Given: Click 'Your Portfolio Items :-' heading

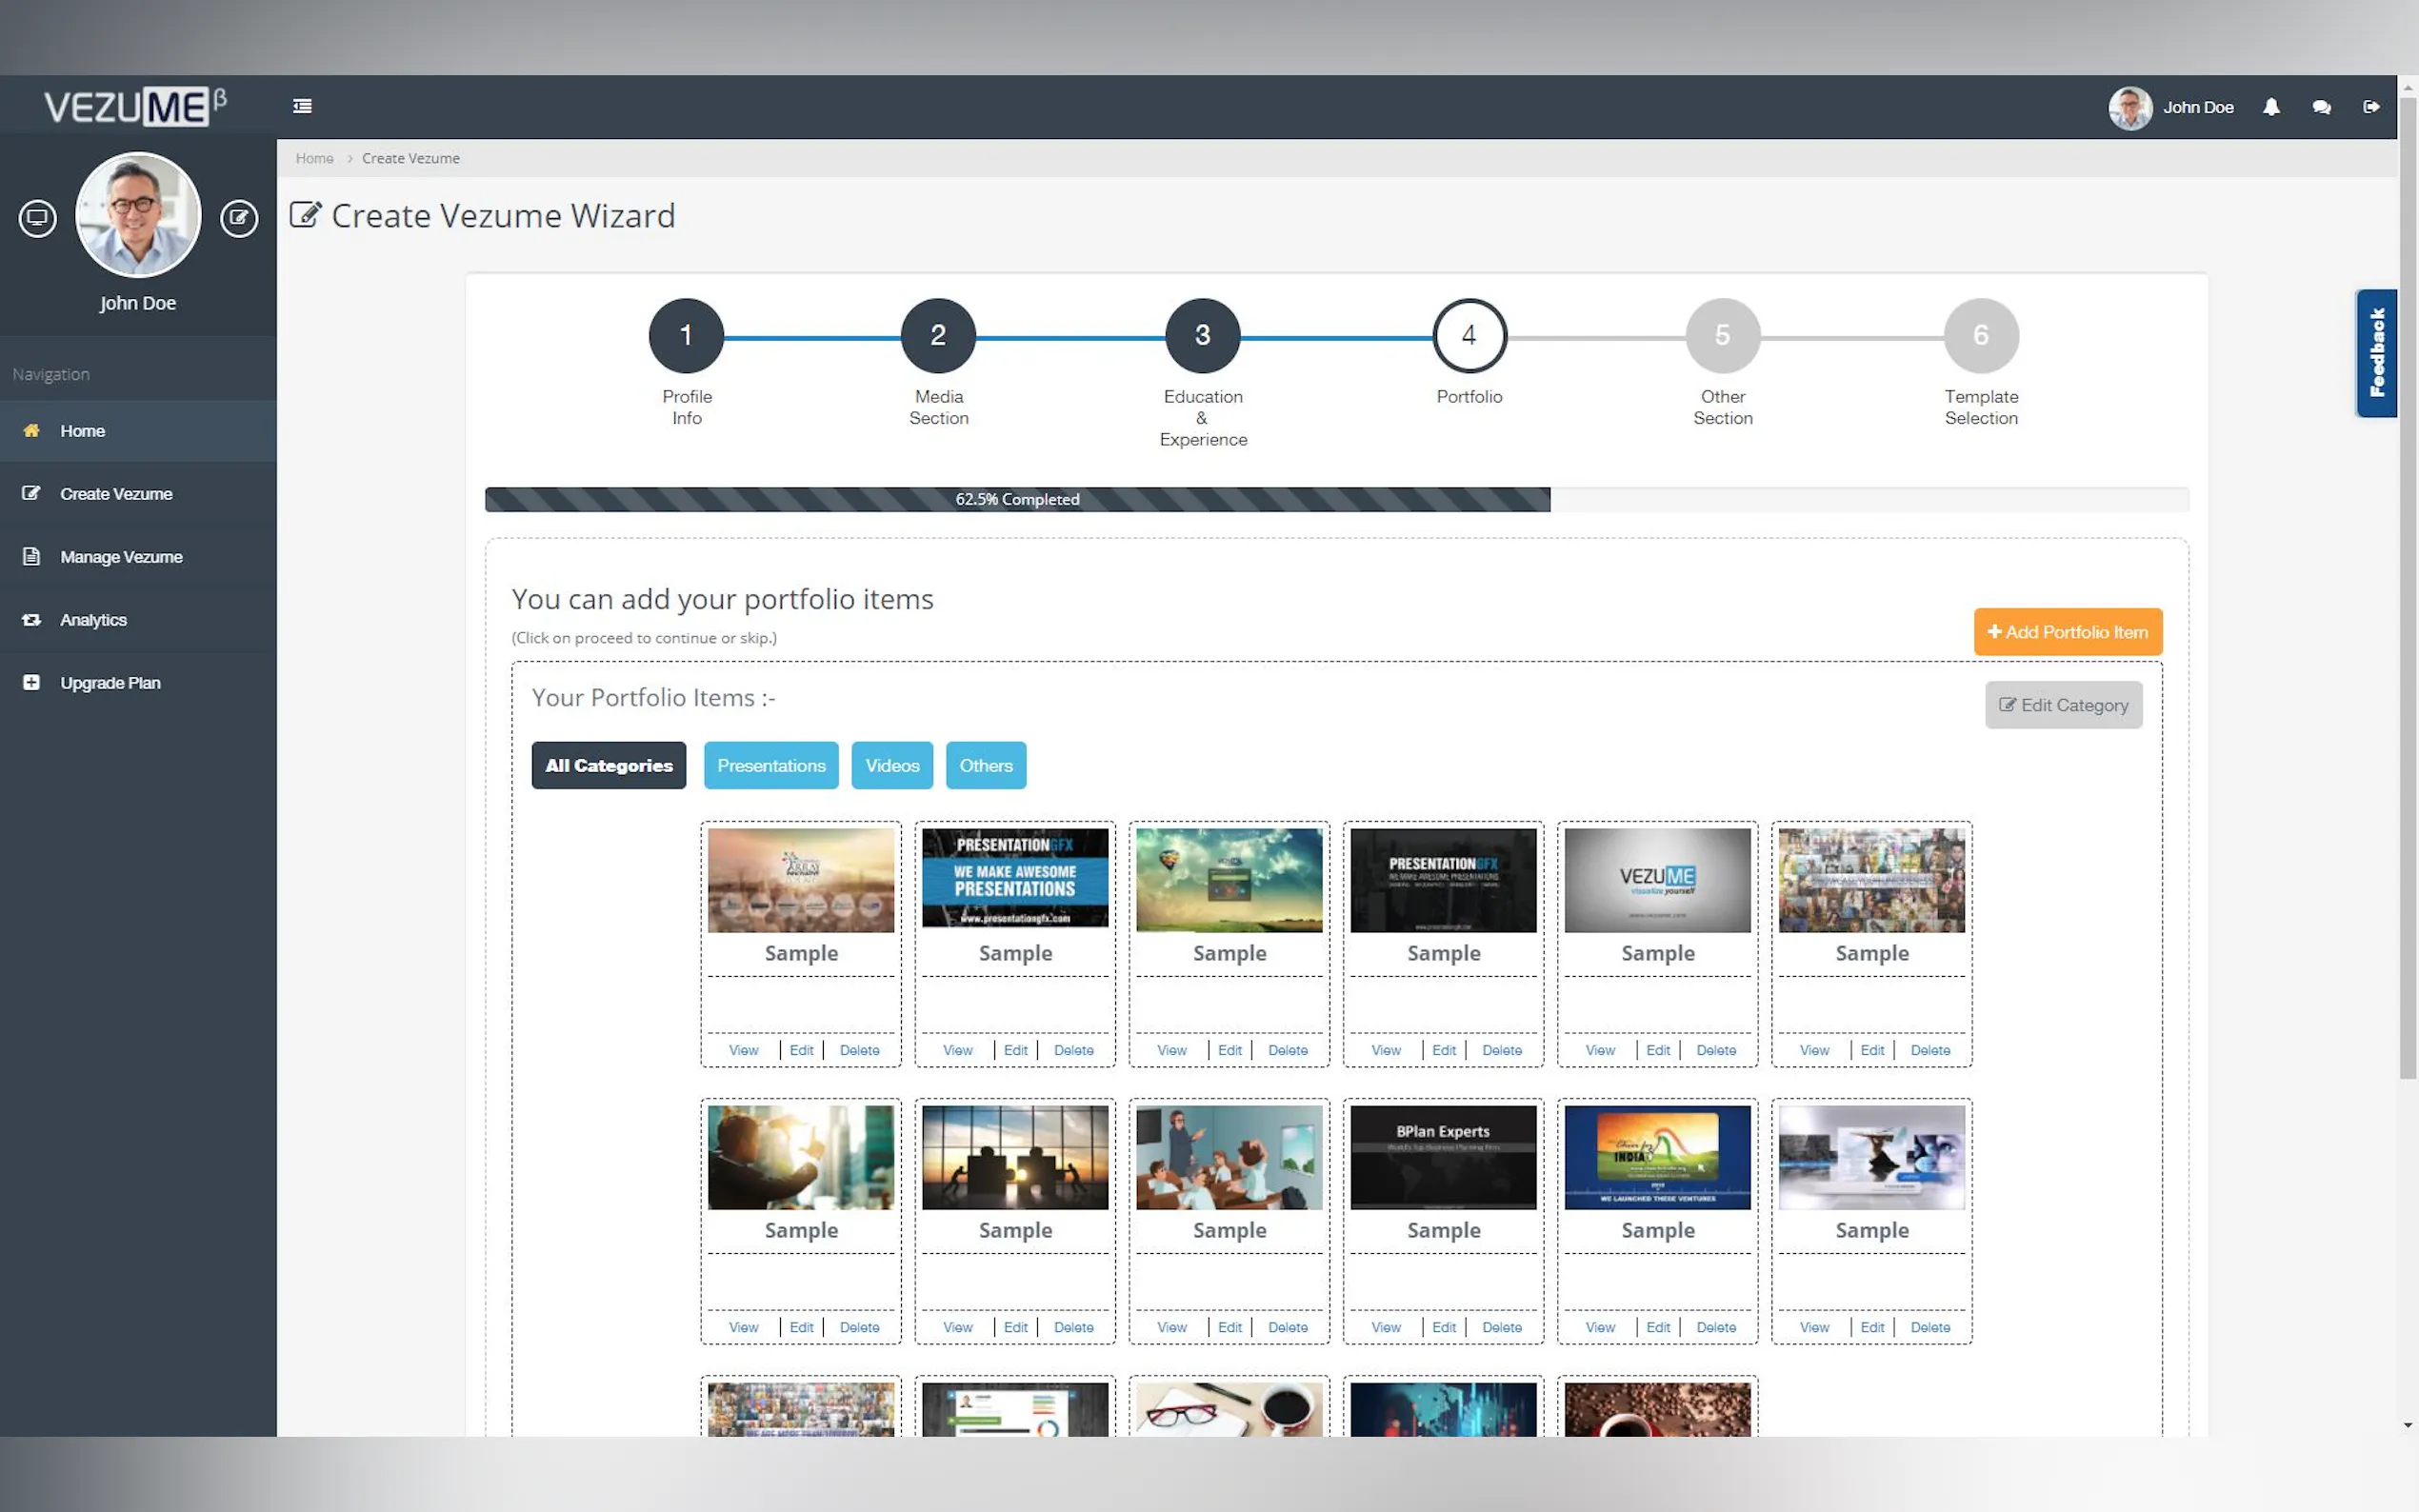Looking at the screenshot, I should tap(653, 697).
